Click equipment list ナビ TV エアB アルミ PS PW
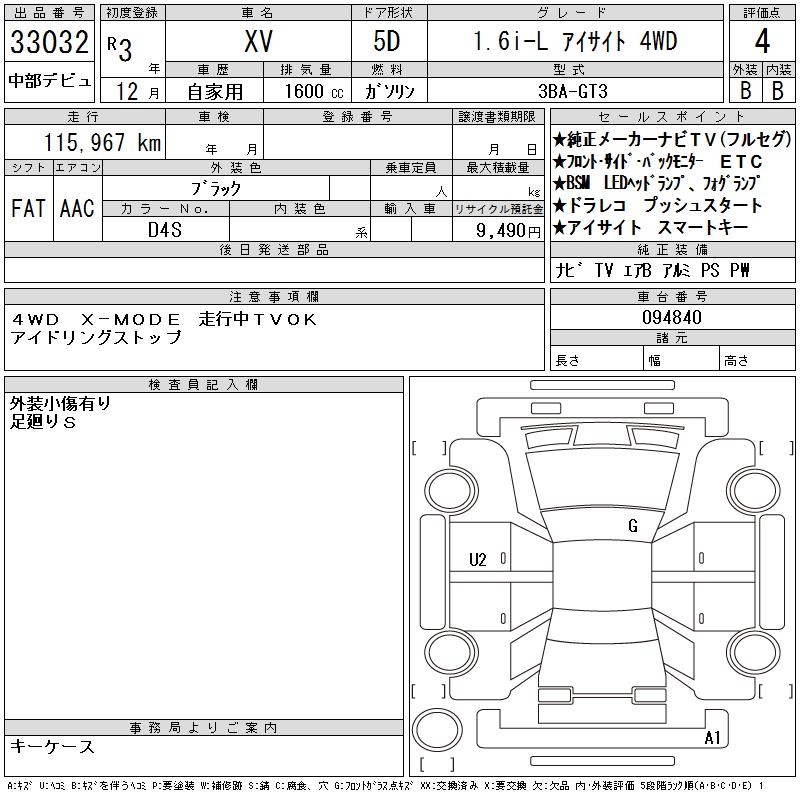Image resolution: width=800 pixels, height=800 pixels. [652, 270]
